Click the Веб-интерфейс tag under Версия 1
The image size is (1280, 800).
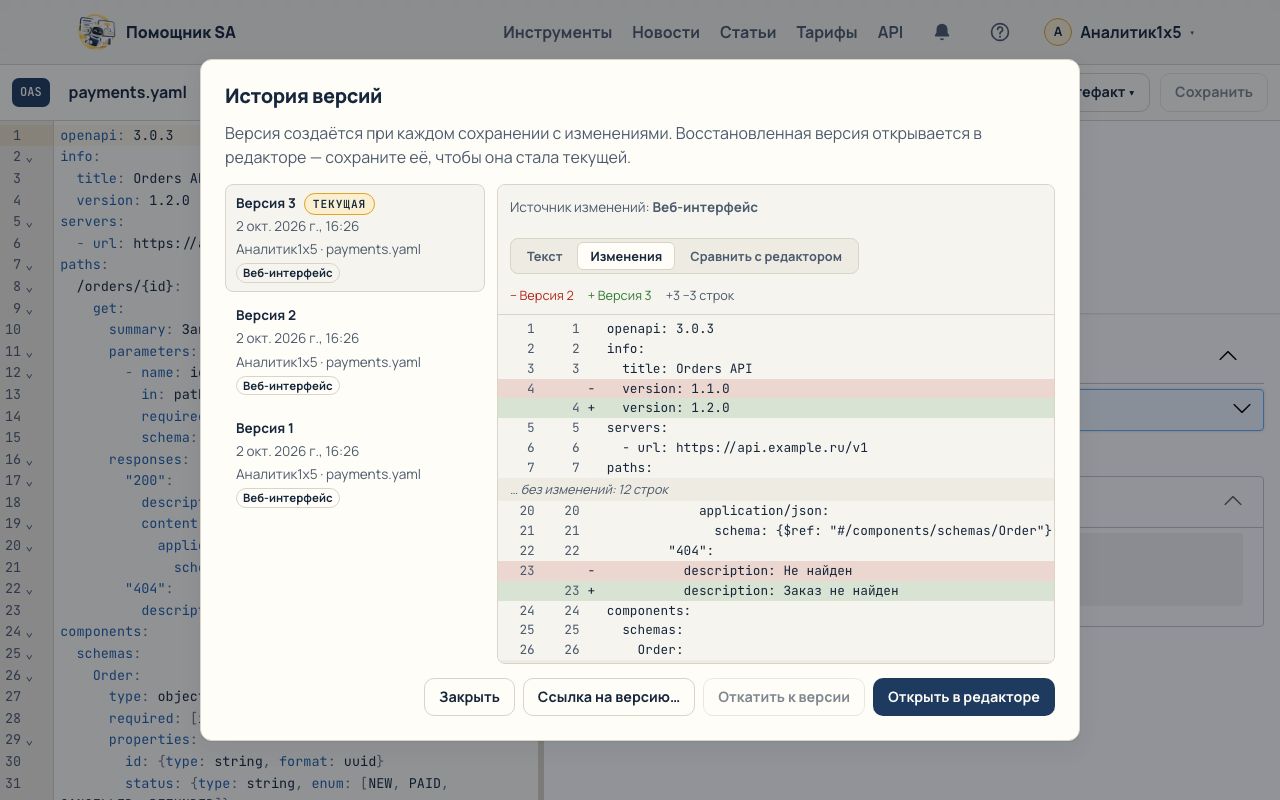[288, 498]
